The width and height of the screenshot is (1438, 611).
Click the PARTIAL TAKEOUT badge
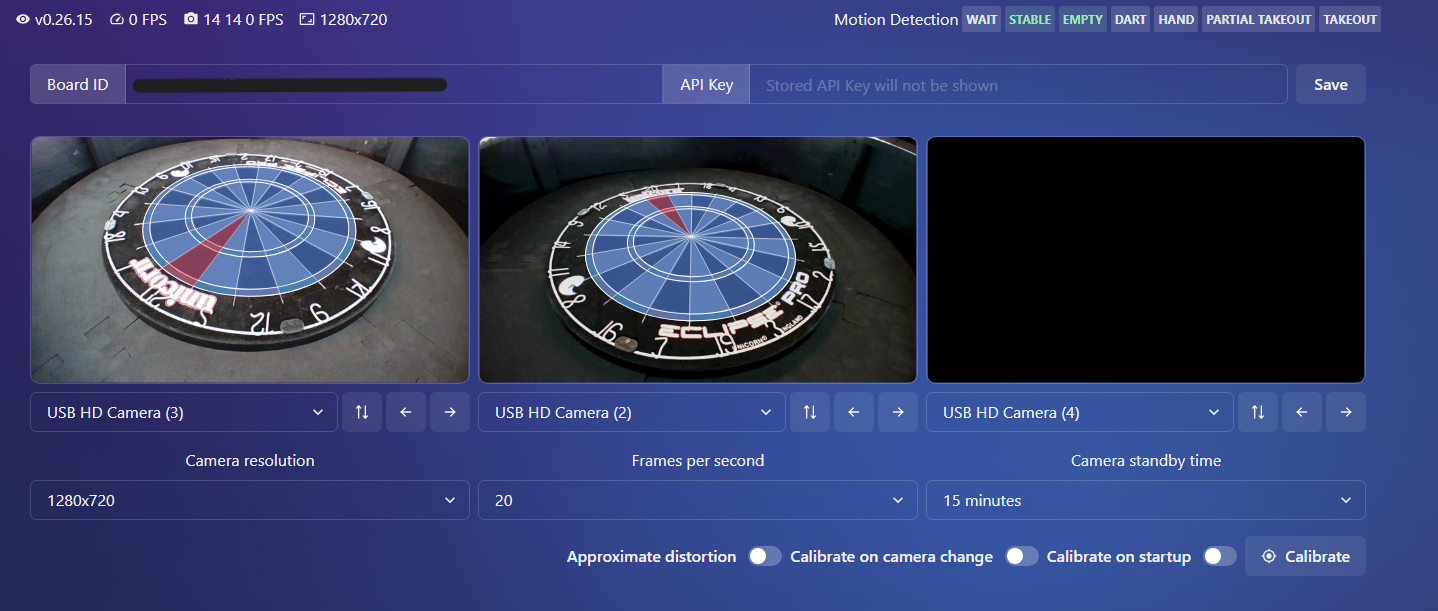click(1258, 19)
